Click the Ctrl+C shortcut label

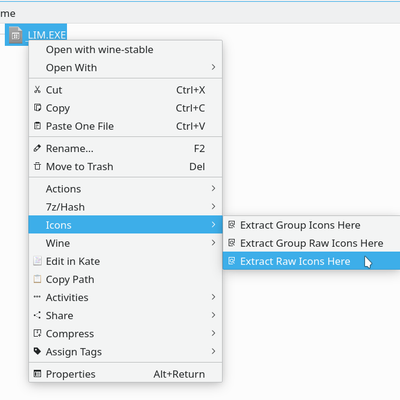[190, 108]
